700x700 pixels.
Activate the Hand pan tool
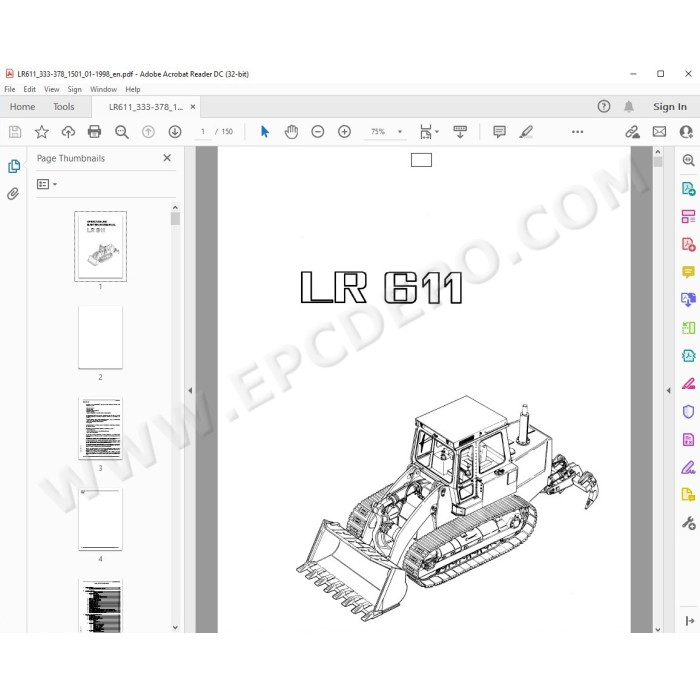(x=291, y=132)
